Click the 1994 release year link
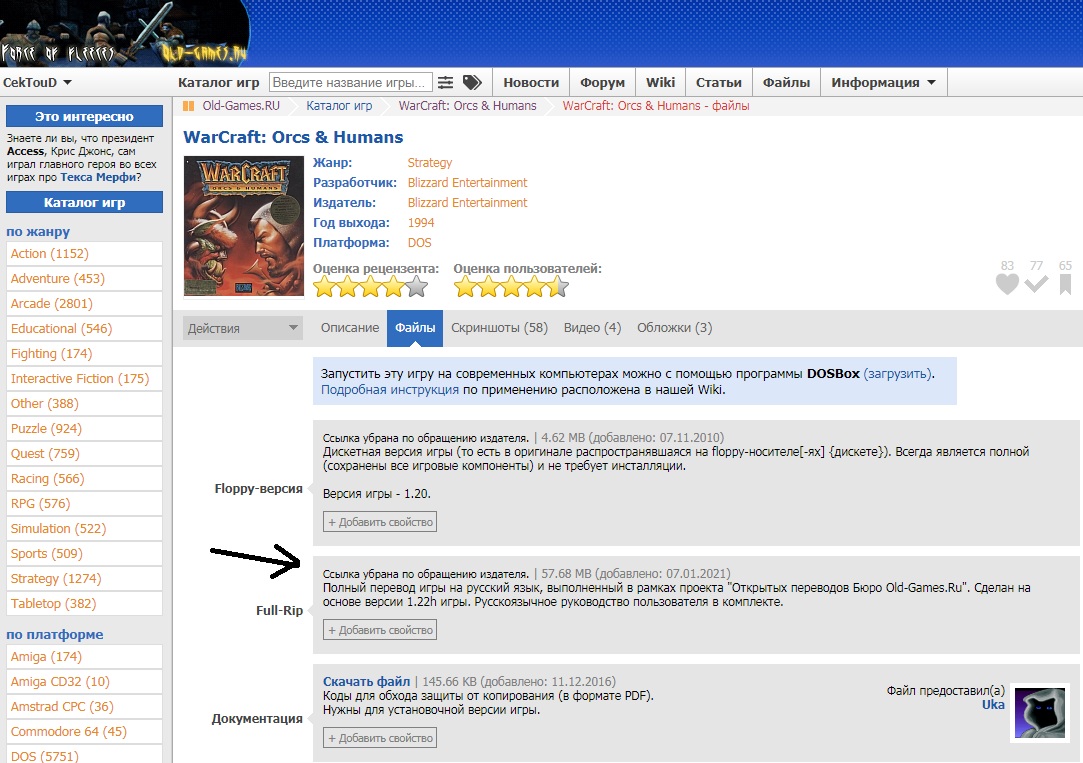This screenshot has width=1083, height=763. coord(421,222)
